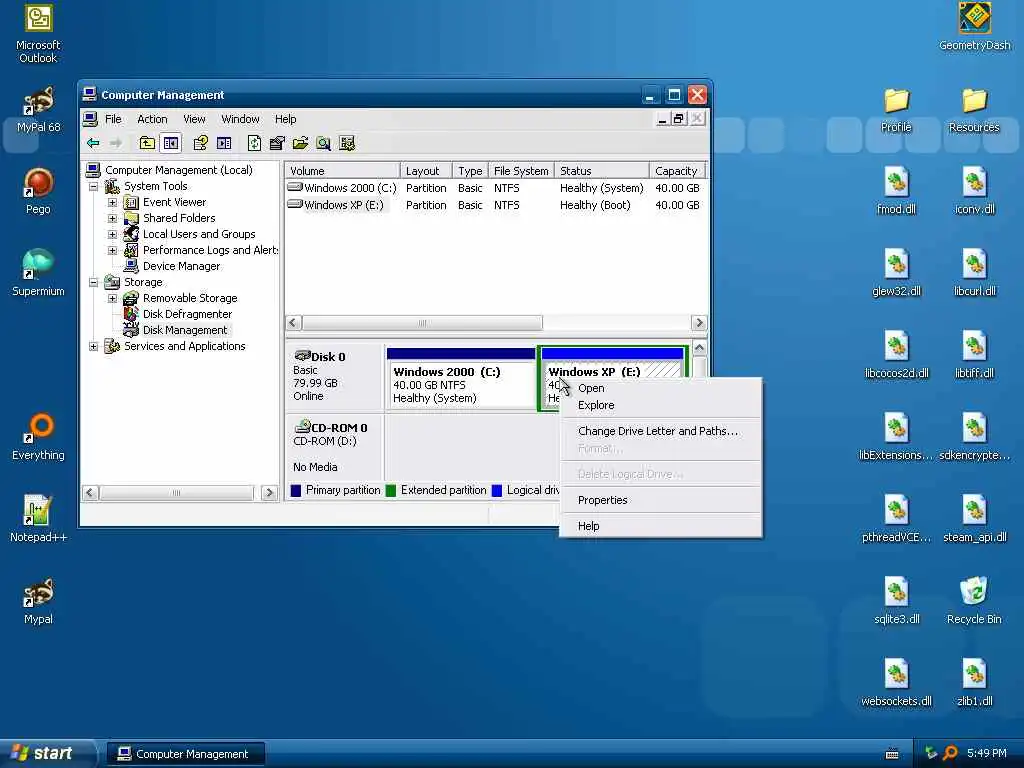The height and width of the screenshot is (768, 1024).
Task: Select Disk Defragmenter in the tree
Action: [187, 314]
